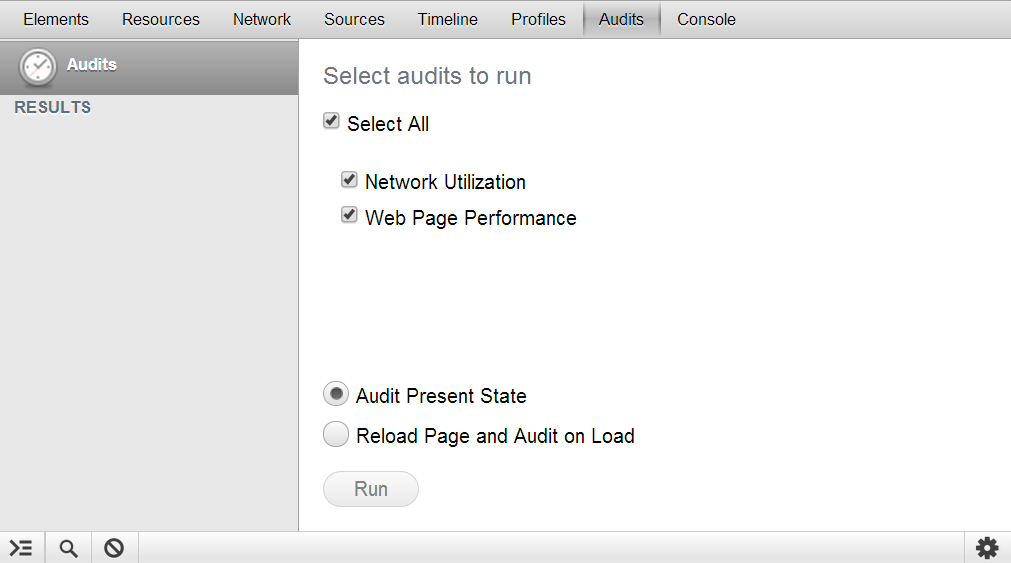1011x563 pixels.
Task: Click the magnifying glass search icon
Action: 68,548
